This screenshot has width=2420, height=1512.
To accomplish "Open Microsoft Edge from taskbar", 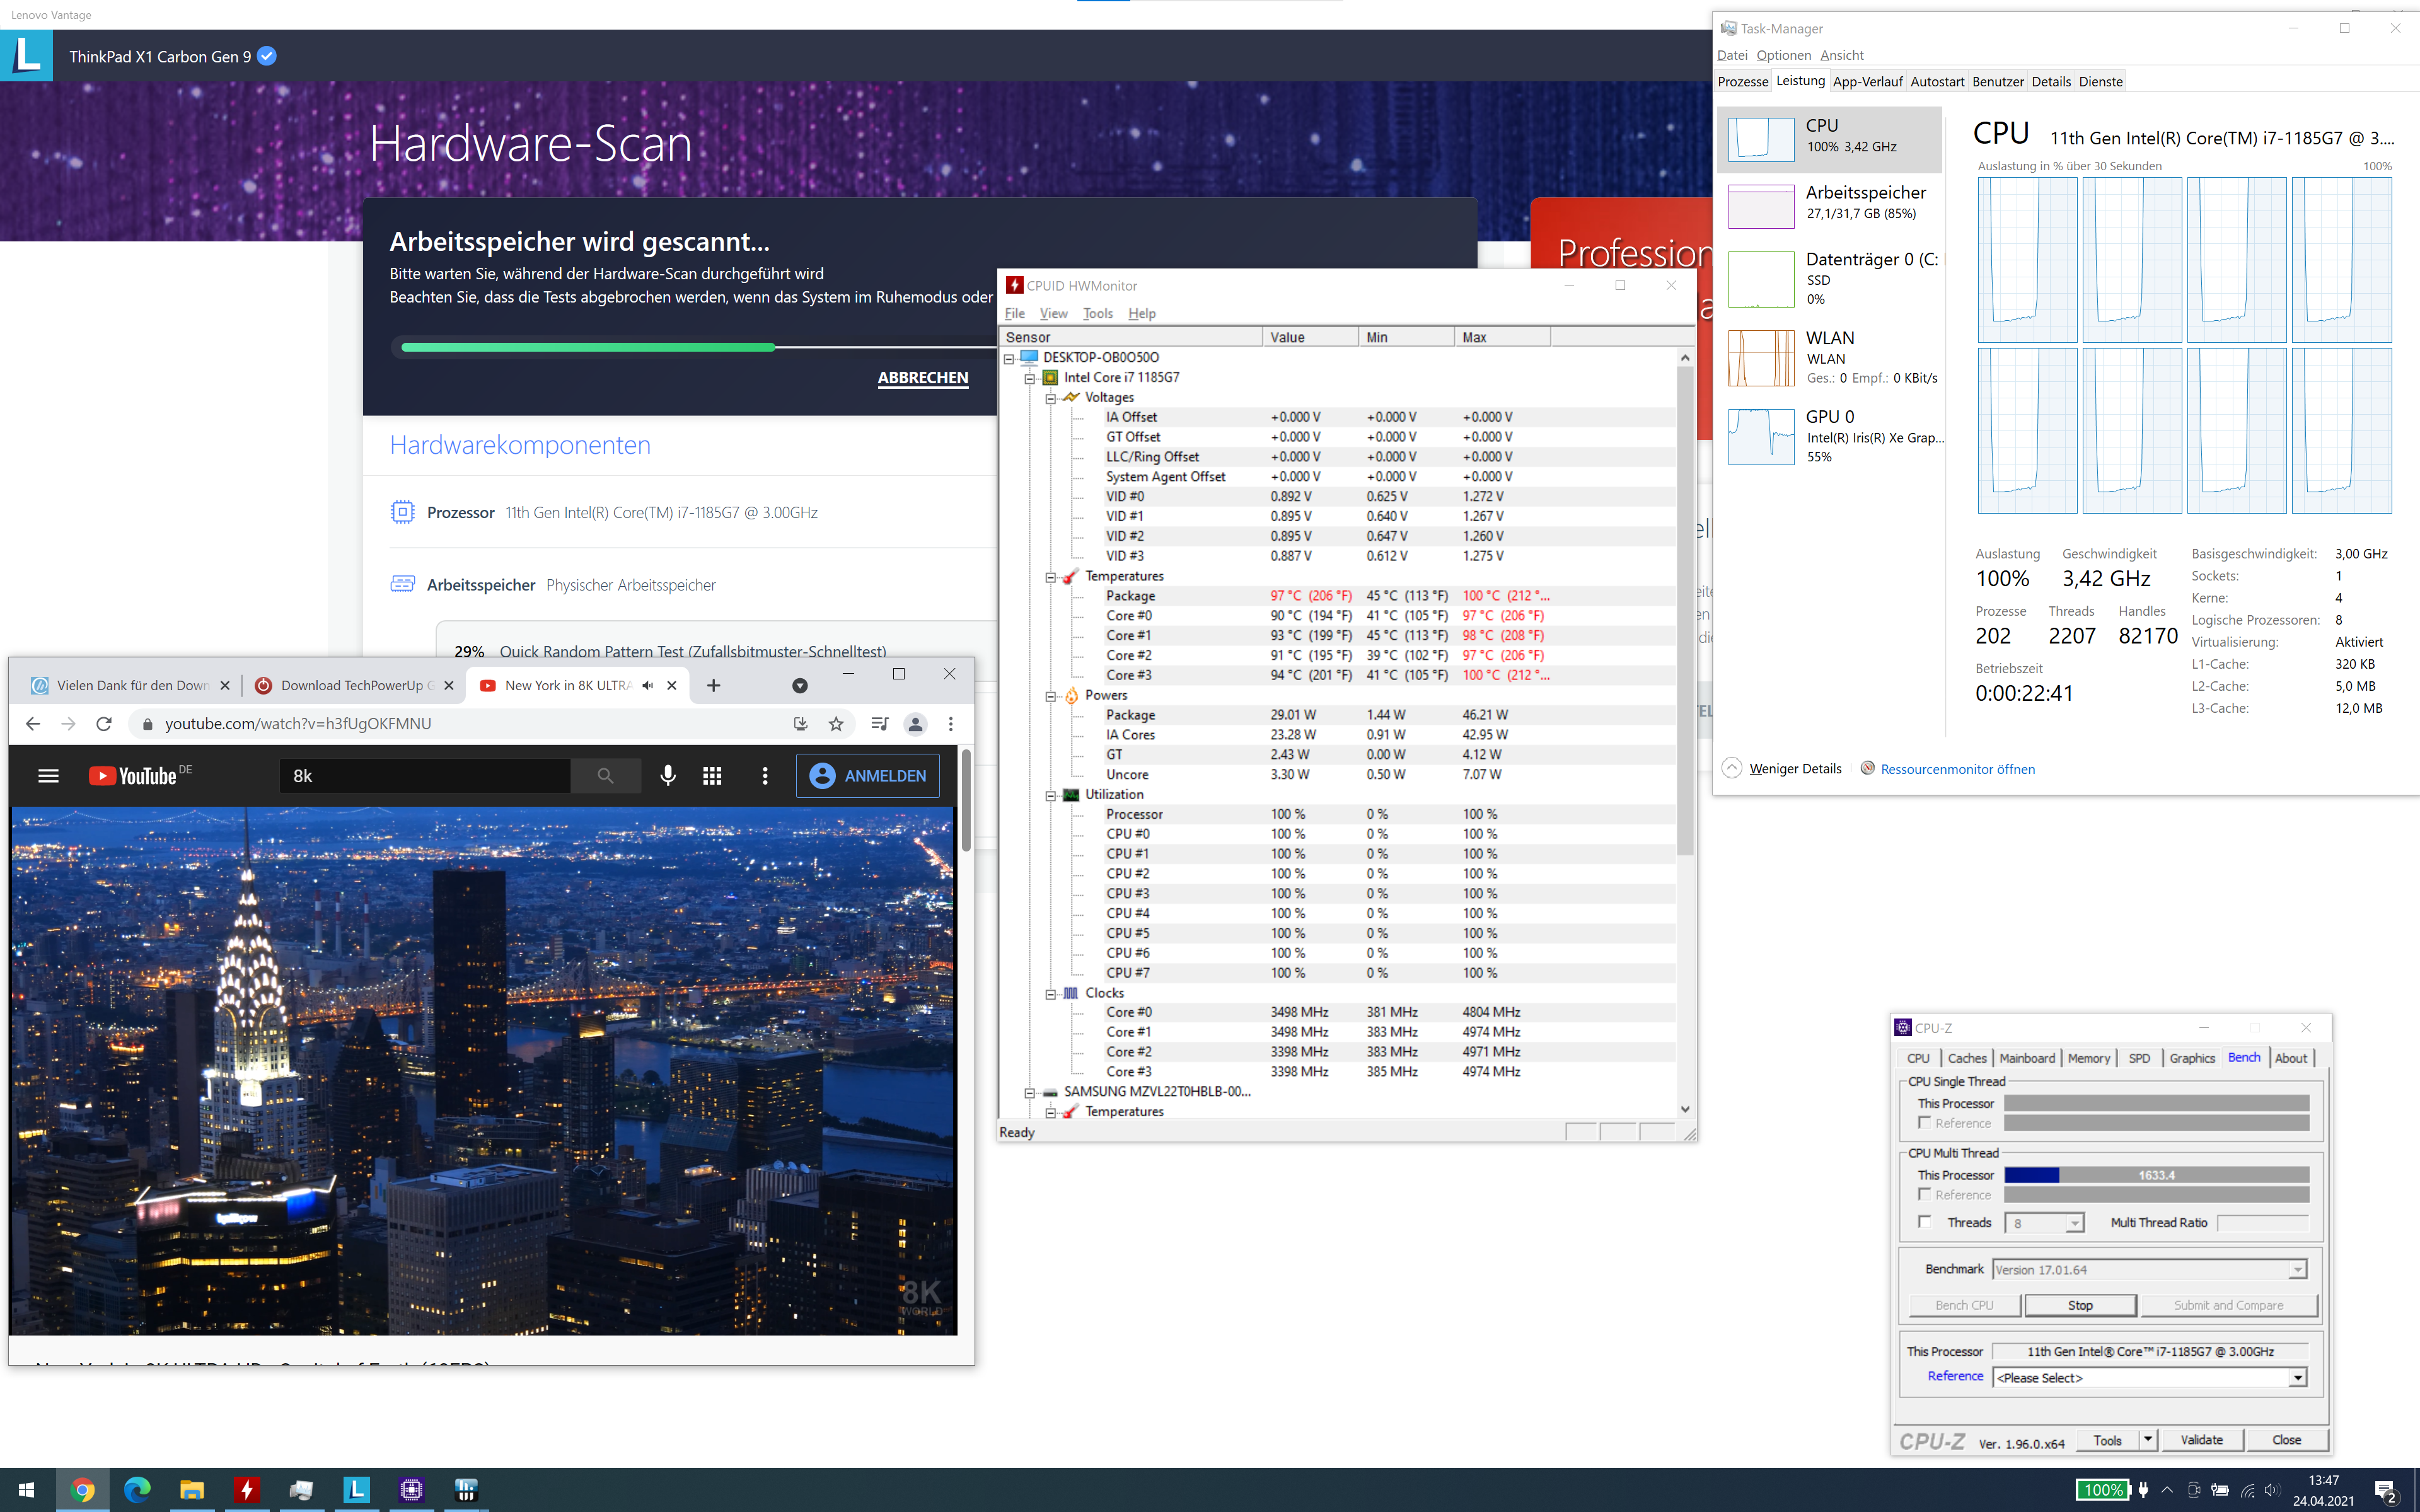I will click(137, 1490).
